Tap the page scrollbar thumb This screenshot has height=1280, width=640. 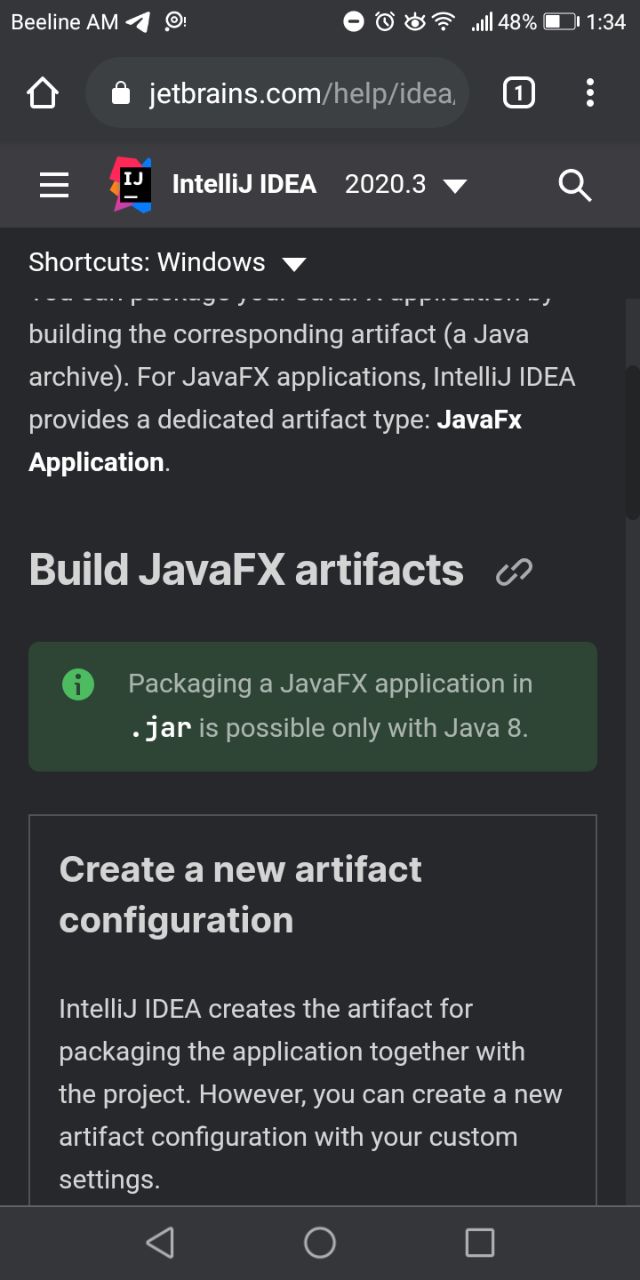(632, 442)
